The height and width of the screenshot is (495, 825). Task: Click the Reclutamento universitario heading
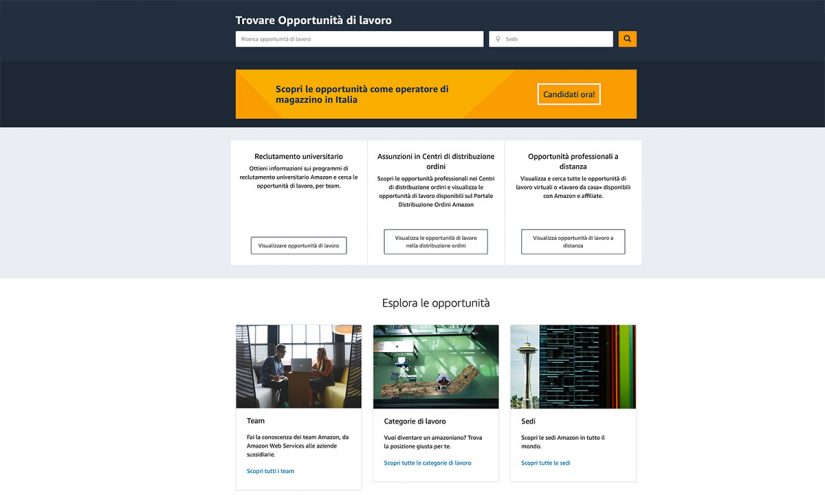298,156
